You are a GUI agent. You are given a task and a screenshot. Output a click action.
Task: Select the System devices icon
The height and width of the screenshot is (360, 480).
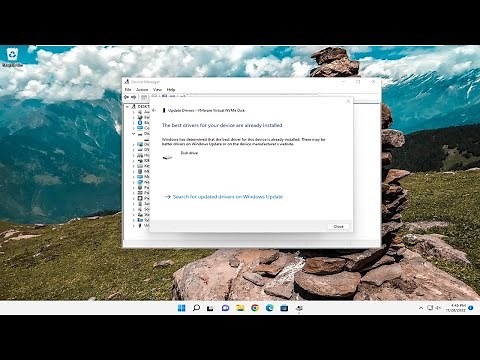tap(140, 220)
